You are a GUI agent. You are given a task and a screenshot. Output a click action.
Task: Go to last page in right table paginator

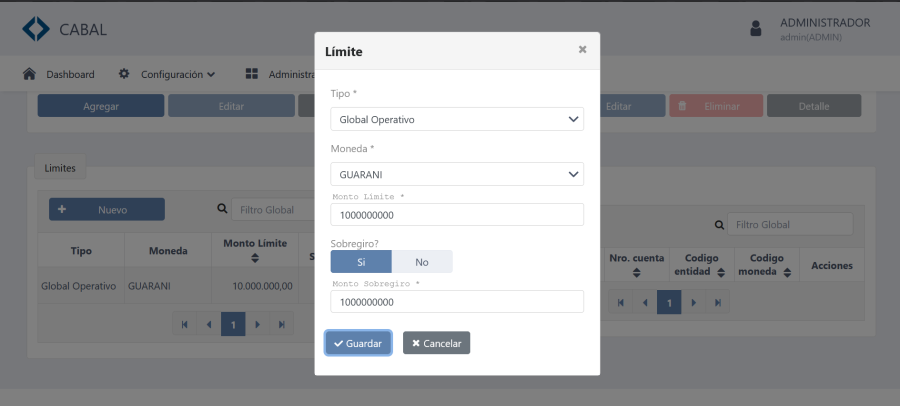[x=717, y=302]
